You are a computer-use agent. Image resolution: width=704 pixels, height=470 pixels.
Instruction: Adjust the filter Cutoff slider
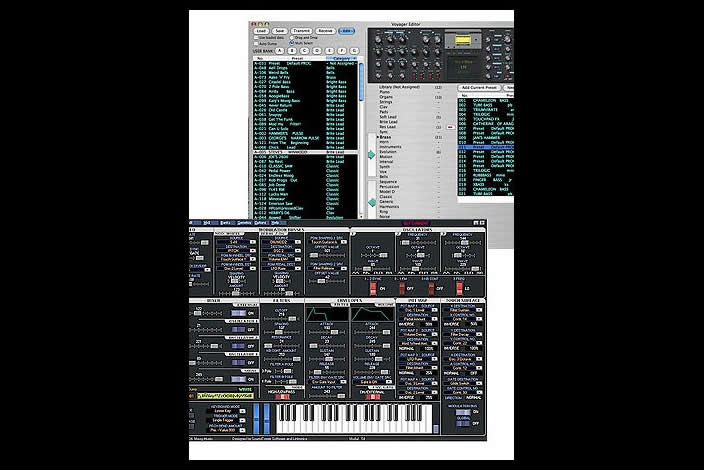[x=282, y=318]
